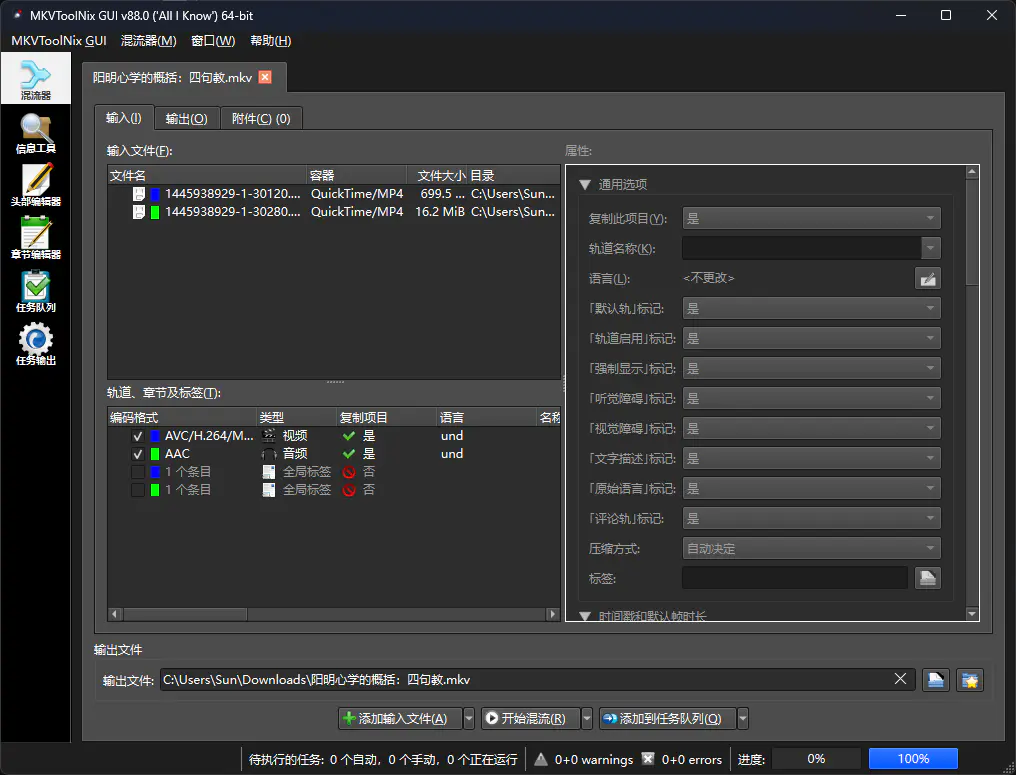The image size is (1016, 775).
Task: Click the 添加输入文件(A) button
Action: [x=399, y=718]
